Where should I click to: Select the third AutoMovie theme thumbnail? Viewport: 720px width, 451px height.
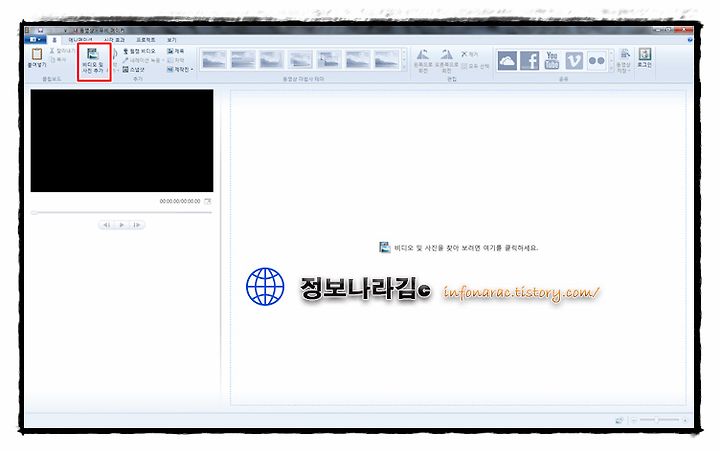[271, 60]
